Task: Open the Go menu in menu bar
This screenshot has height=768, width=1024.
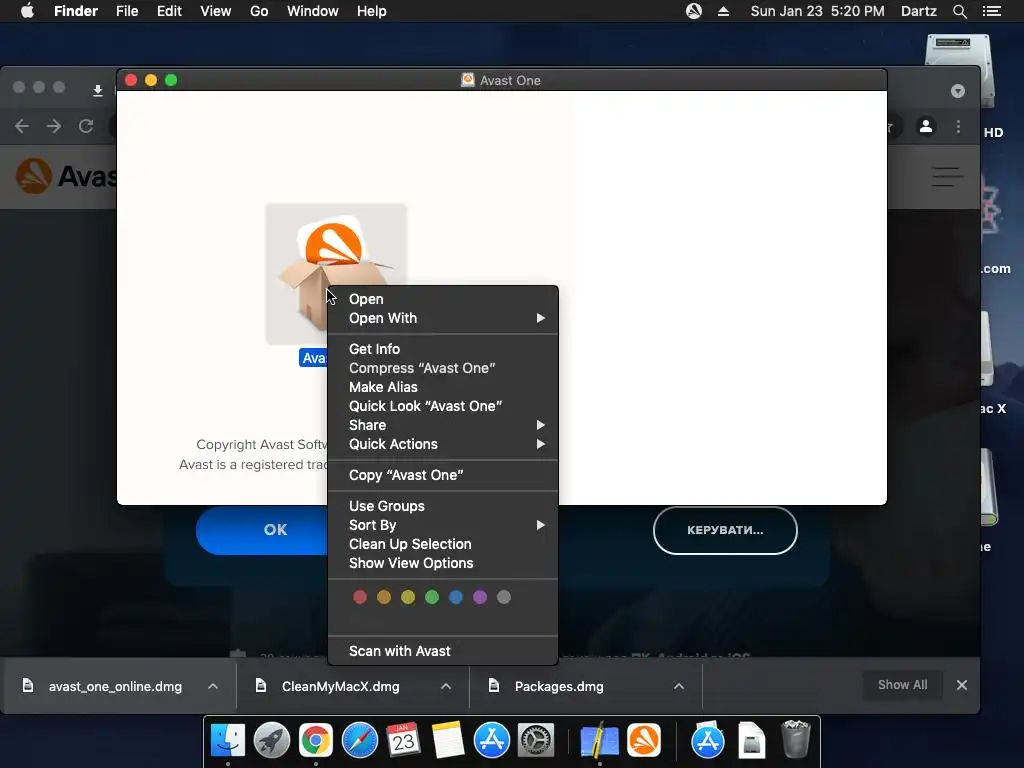Action: (x=259, y=11)
